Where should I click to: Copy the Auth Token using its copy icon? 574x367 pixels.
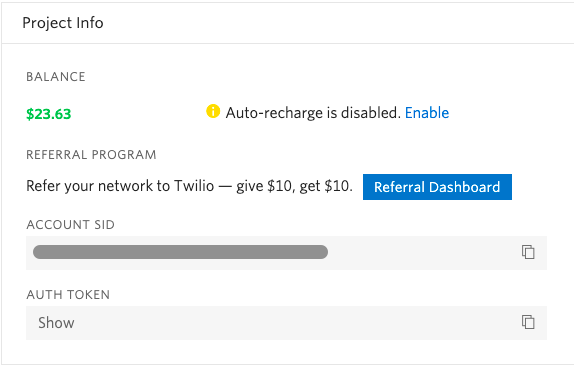(528, 322)
